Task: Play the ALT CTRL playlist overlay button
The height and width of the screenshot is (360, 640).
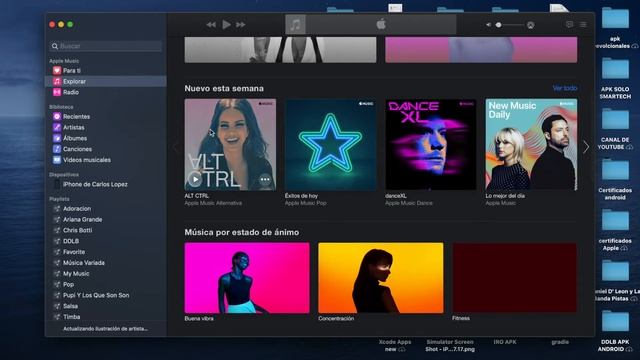Action: click(x=195, y=179)
